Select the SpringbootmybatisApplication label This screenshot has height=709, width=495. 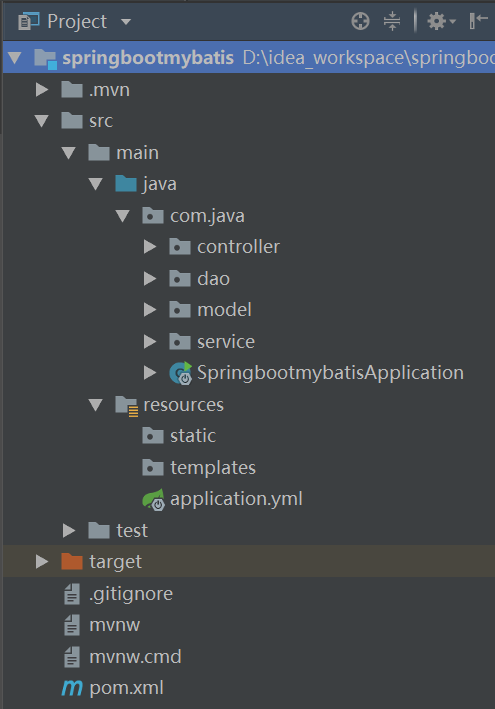330,373
